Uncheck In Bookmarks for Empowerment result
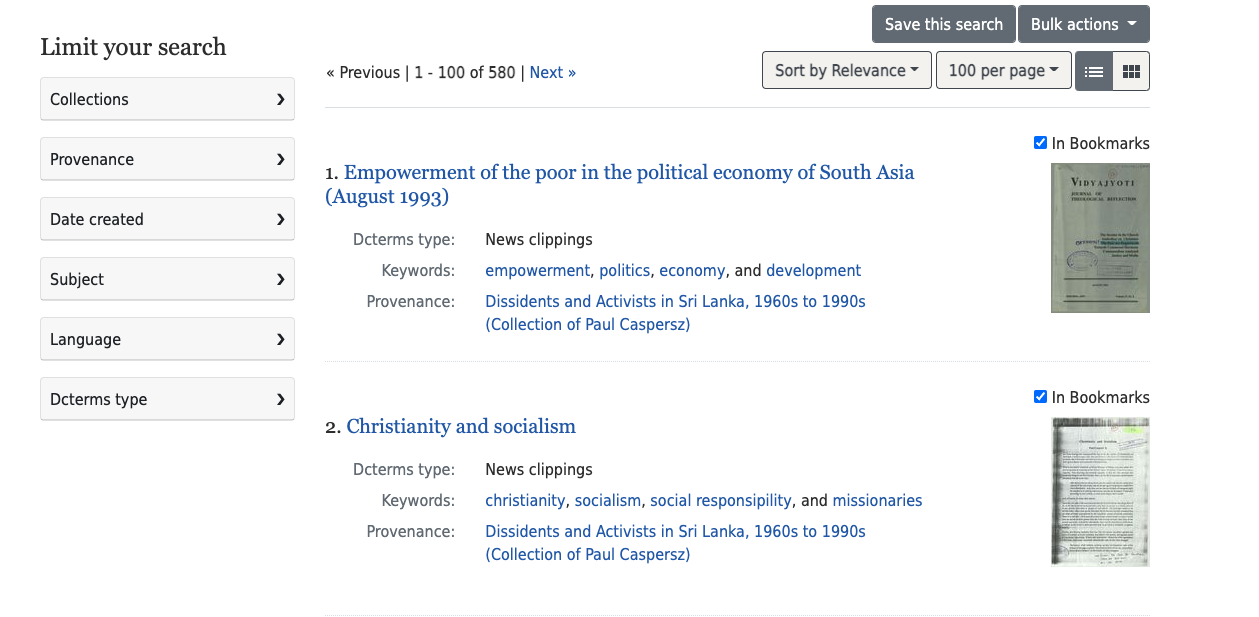The height and width of the screenshot is (617, 1259). (1040, 143)
